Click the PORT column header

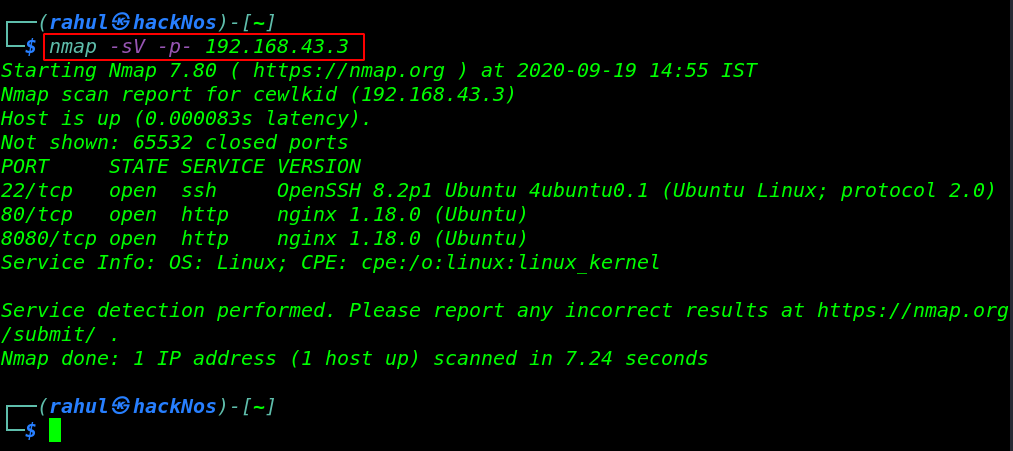tap(25, 167)
